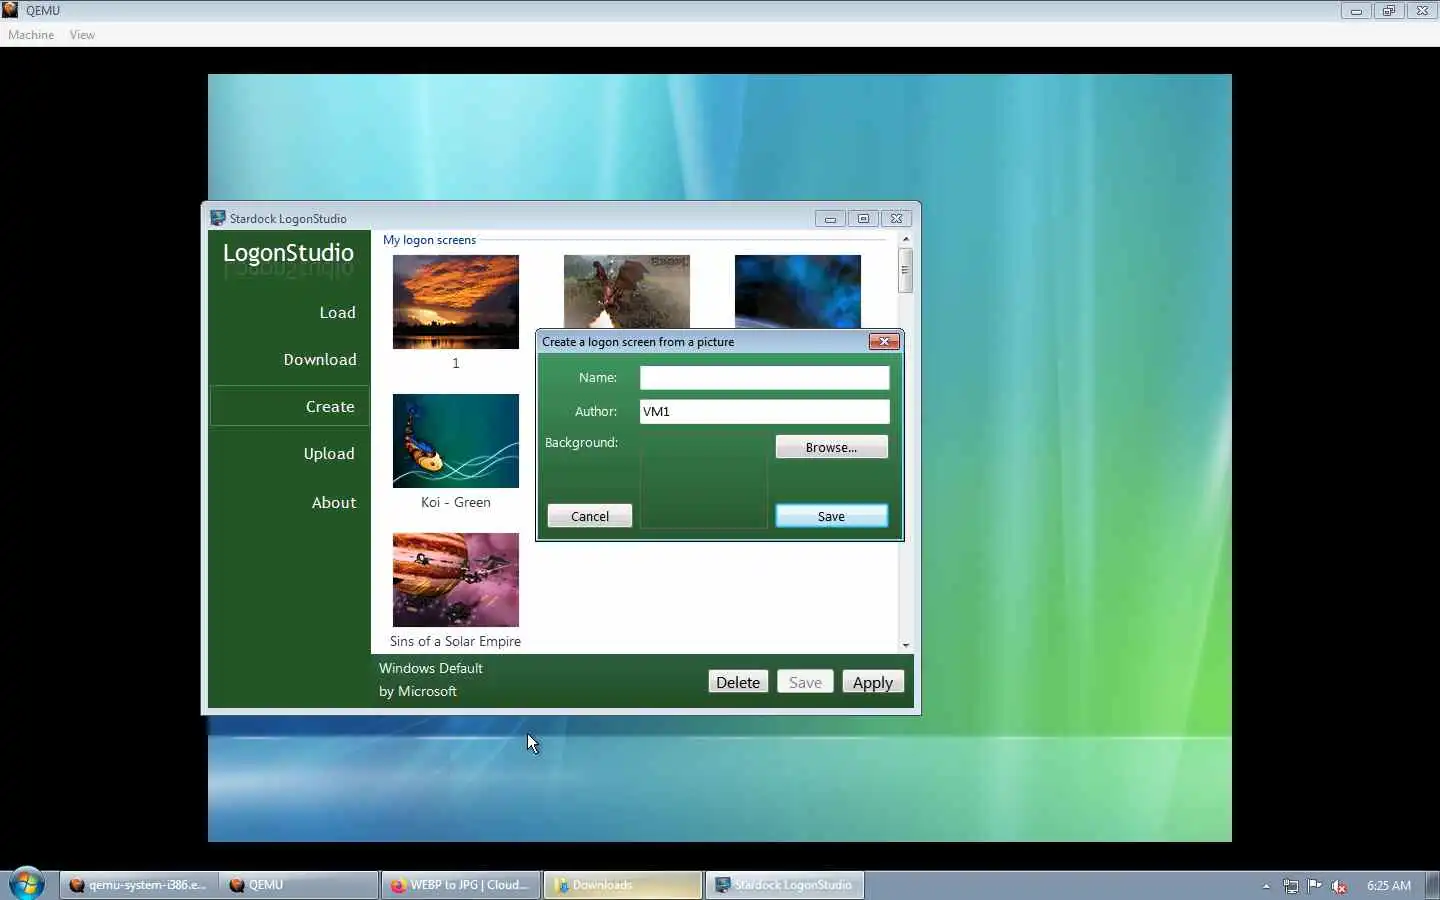This screenshot has width=1440, height=900.
Task: Click the LogonStudio title bar app icon
Action: tap(218, 218)
